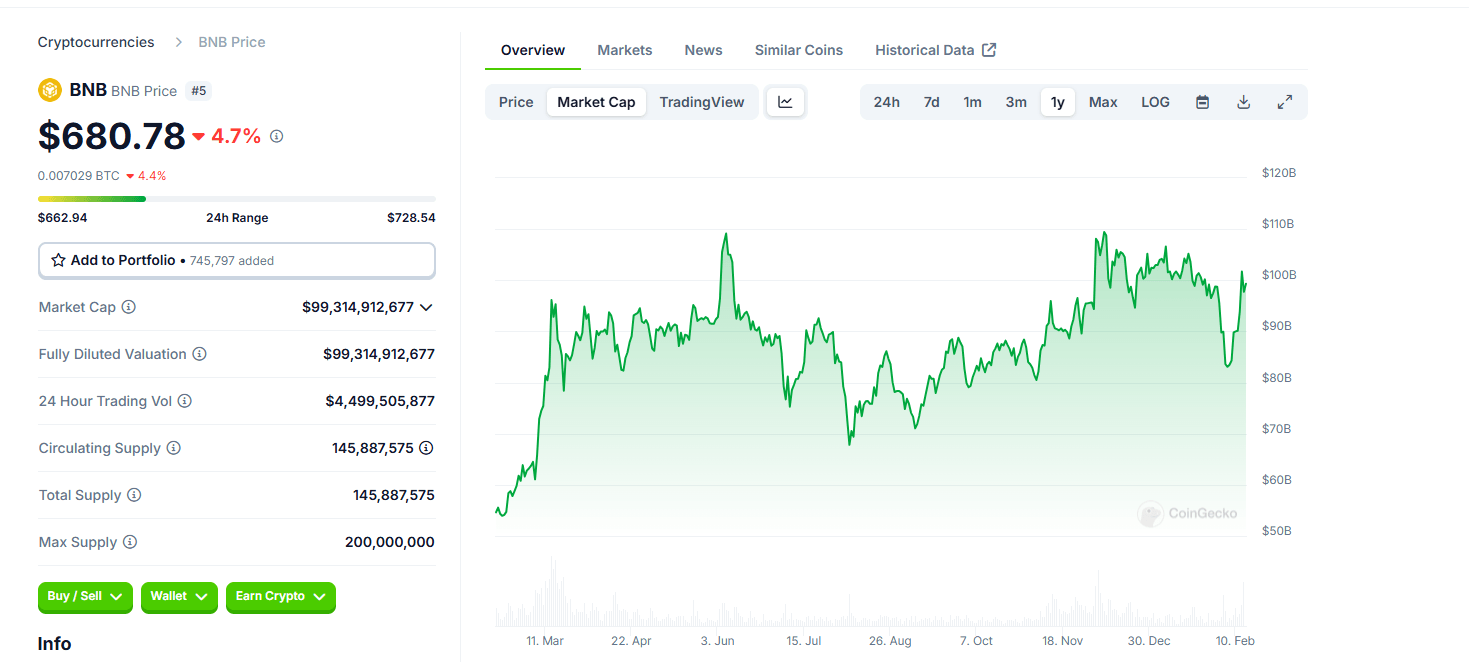The image size is (1469, 662).
Task: Click the Wallet button
Action: 179,597
